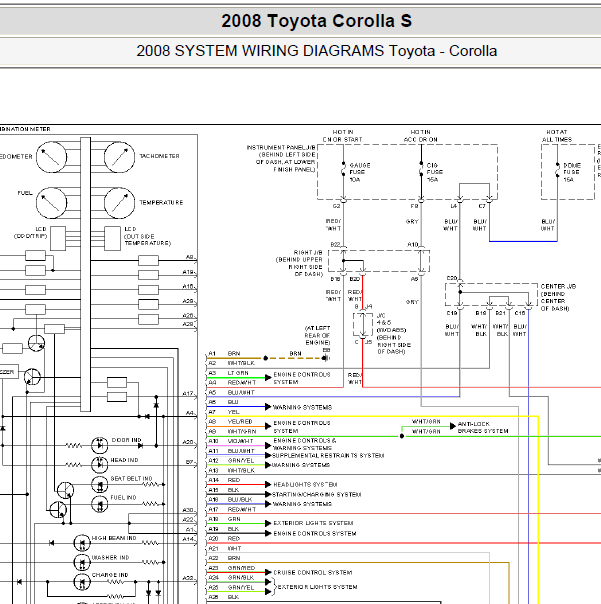Click the SEAT BELT IND LED symbol
This screenshot has height=604, width=601.
tap(99, 485)
